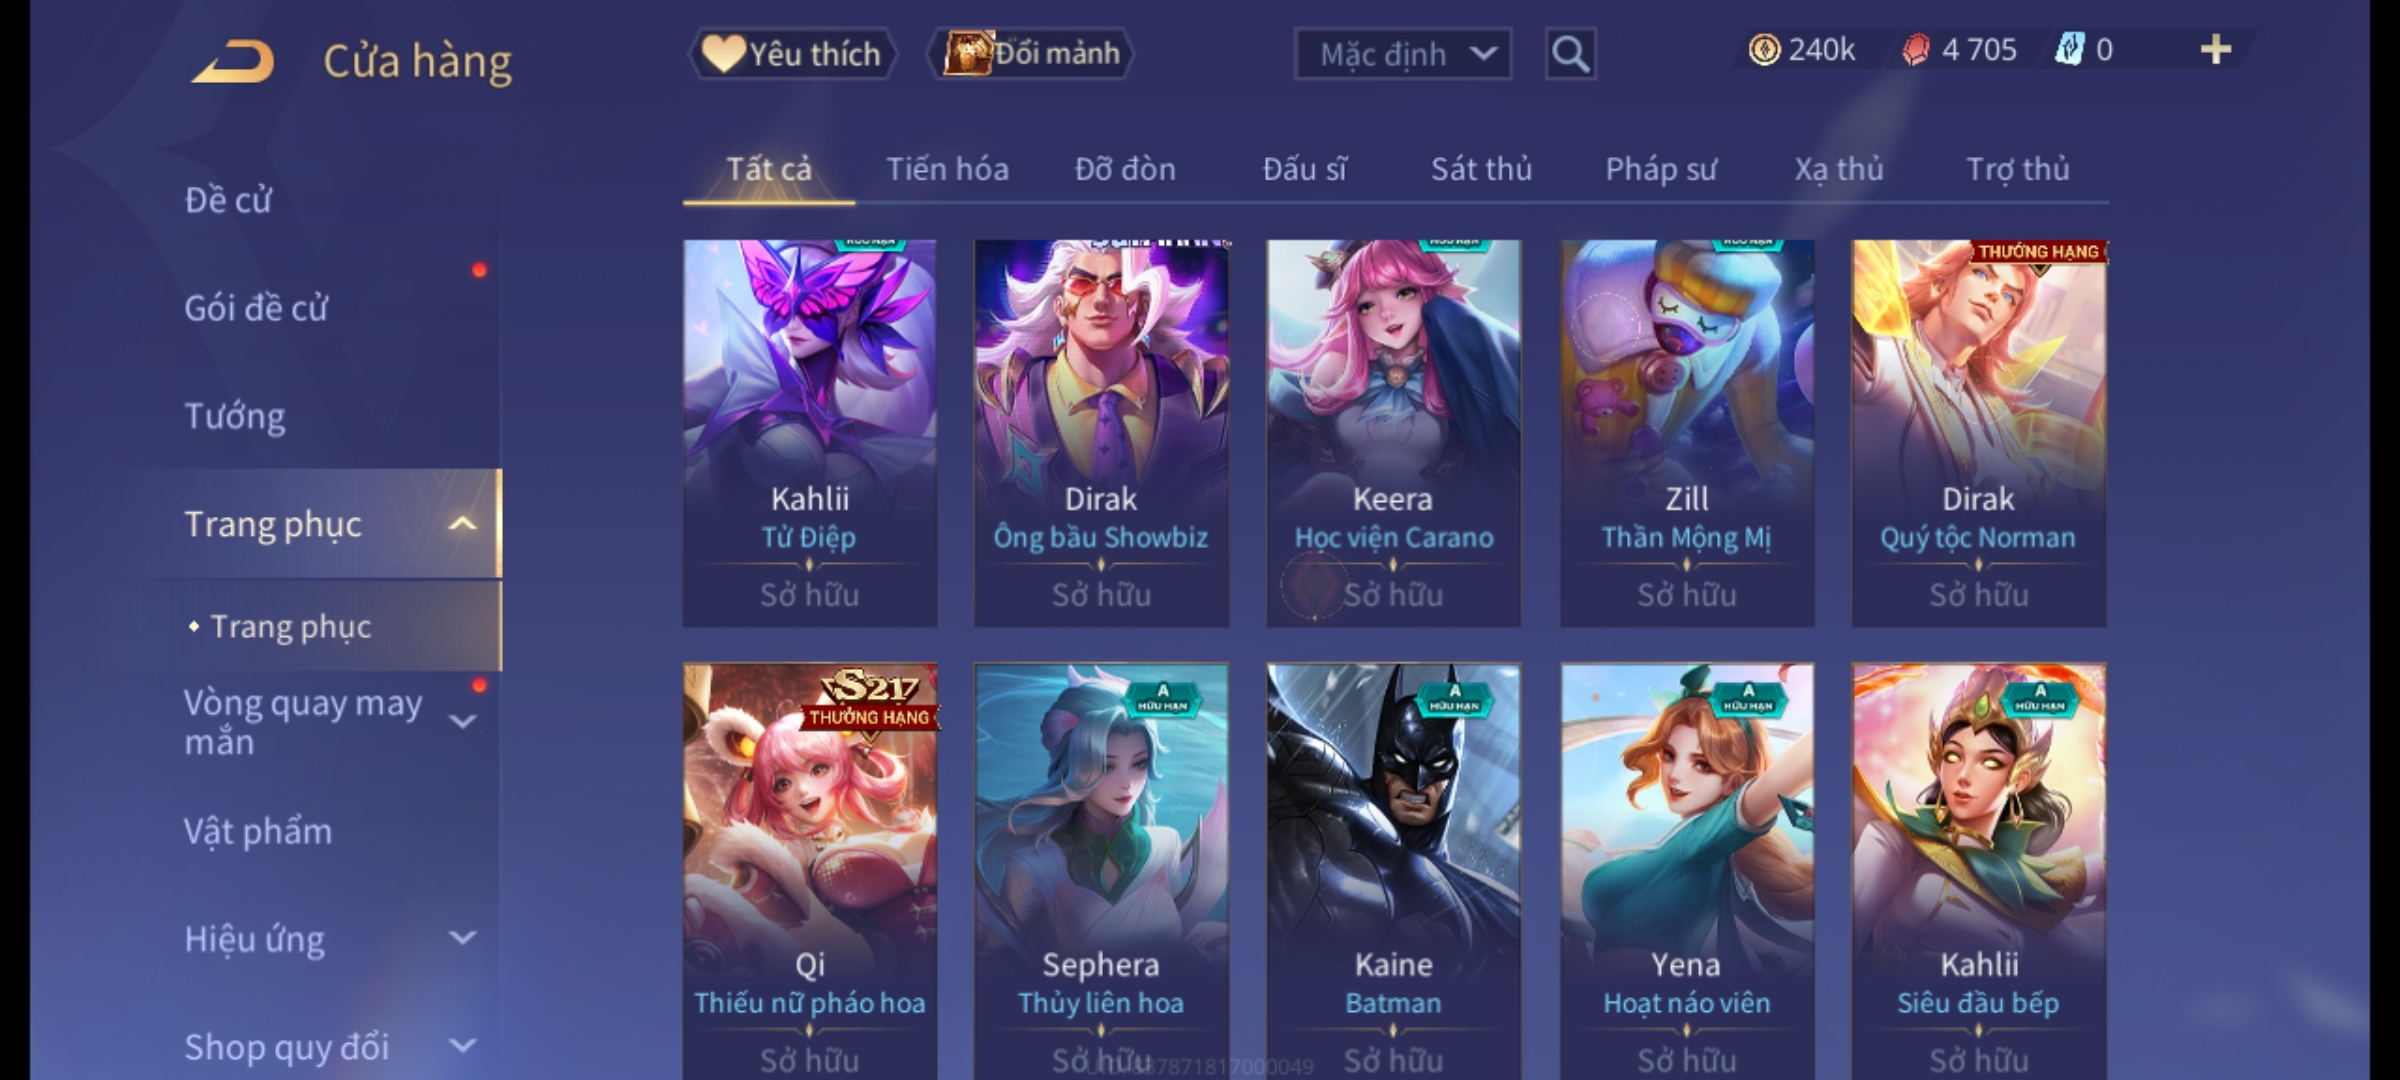Open Yêu thích favorites heart button
This screenshot has width=2400, height=1080.
tap(792, 53)
